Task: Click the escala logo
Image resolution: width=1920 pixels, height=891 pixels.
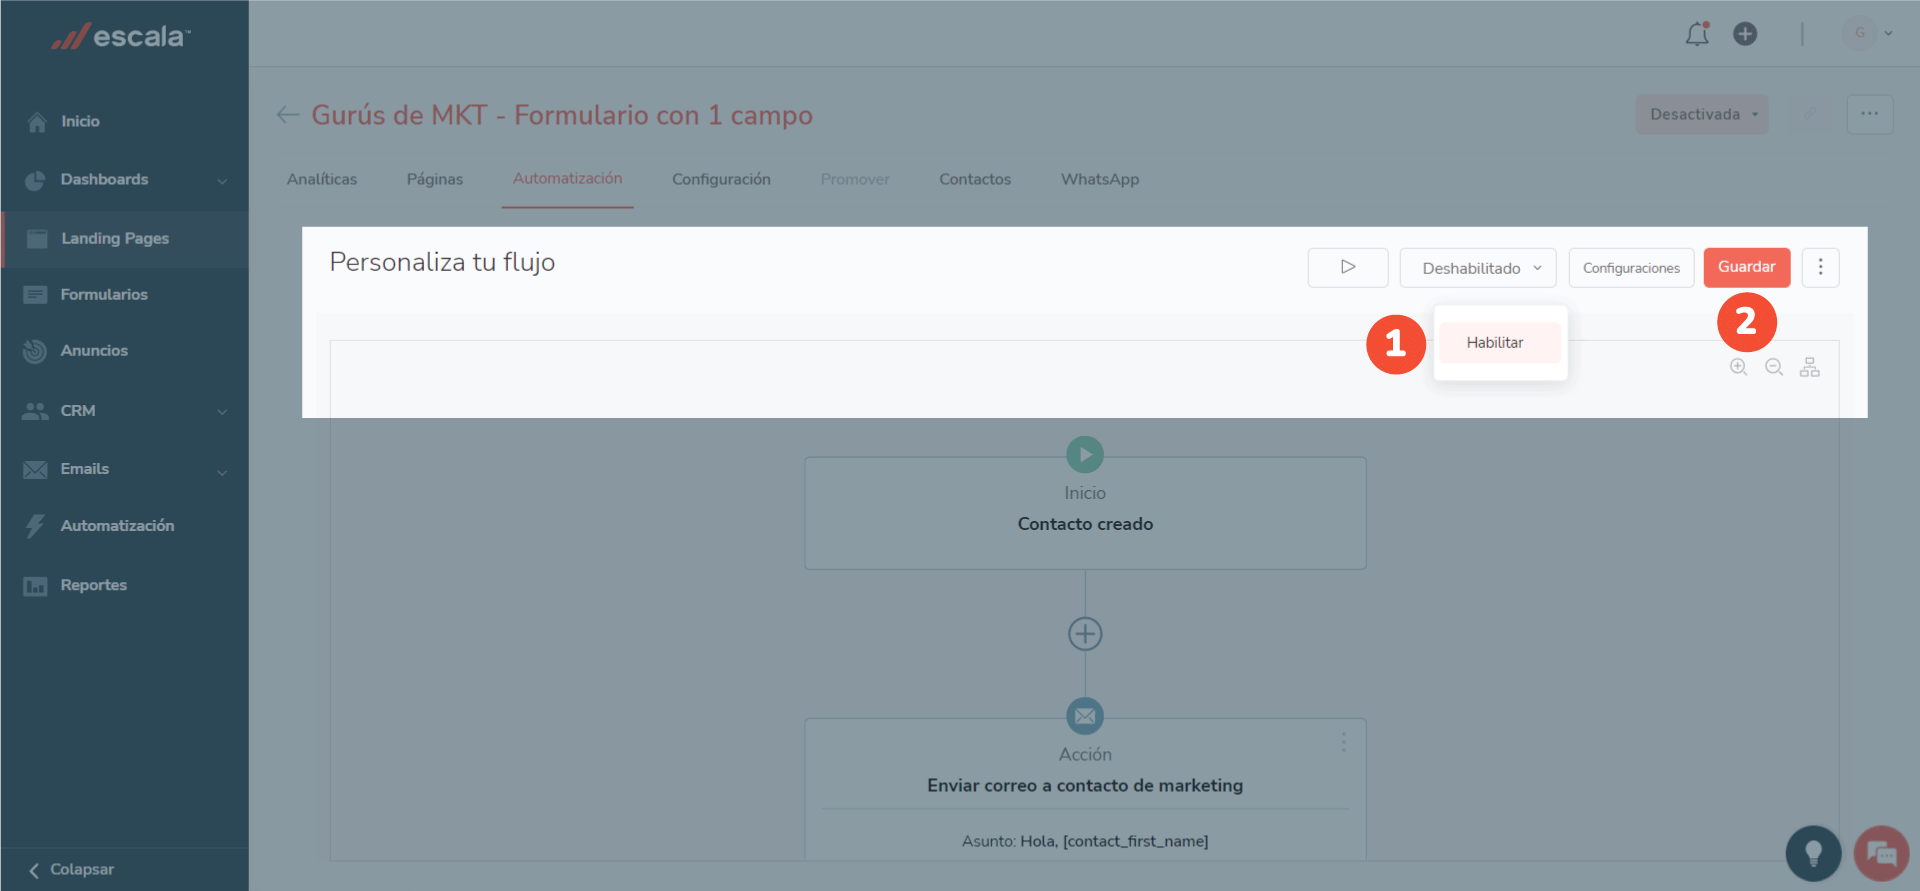Action: [x=121, y=37]
